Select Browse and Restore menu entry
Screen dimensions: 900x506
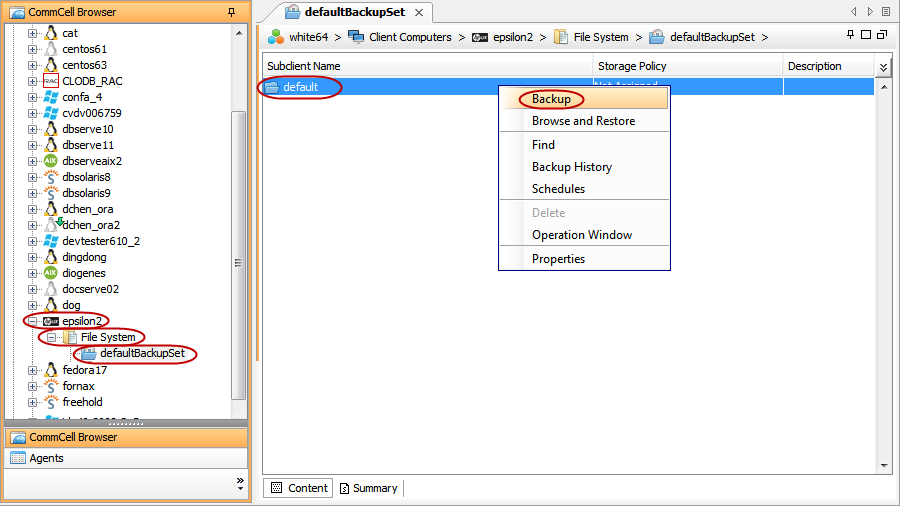tap(583, 121)
